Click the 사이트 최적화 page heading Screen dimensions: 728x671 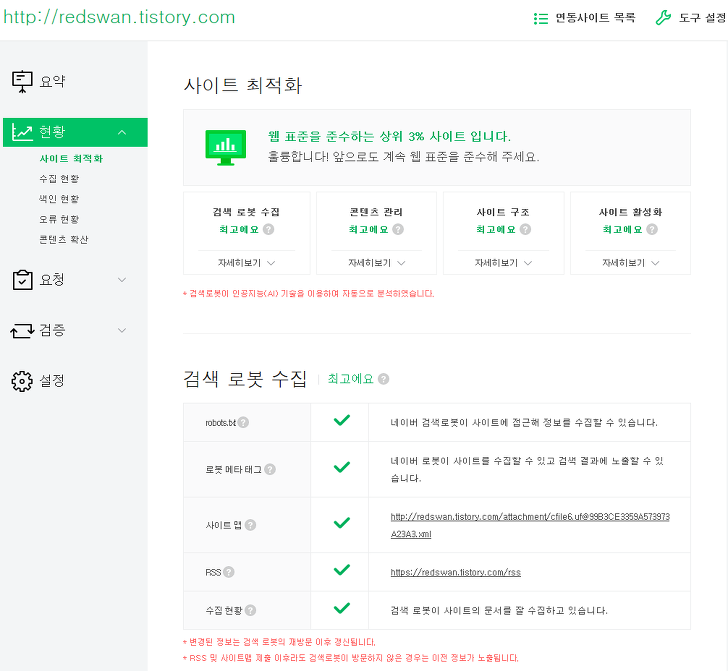pos(243,85)
